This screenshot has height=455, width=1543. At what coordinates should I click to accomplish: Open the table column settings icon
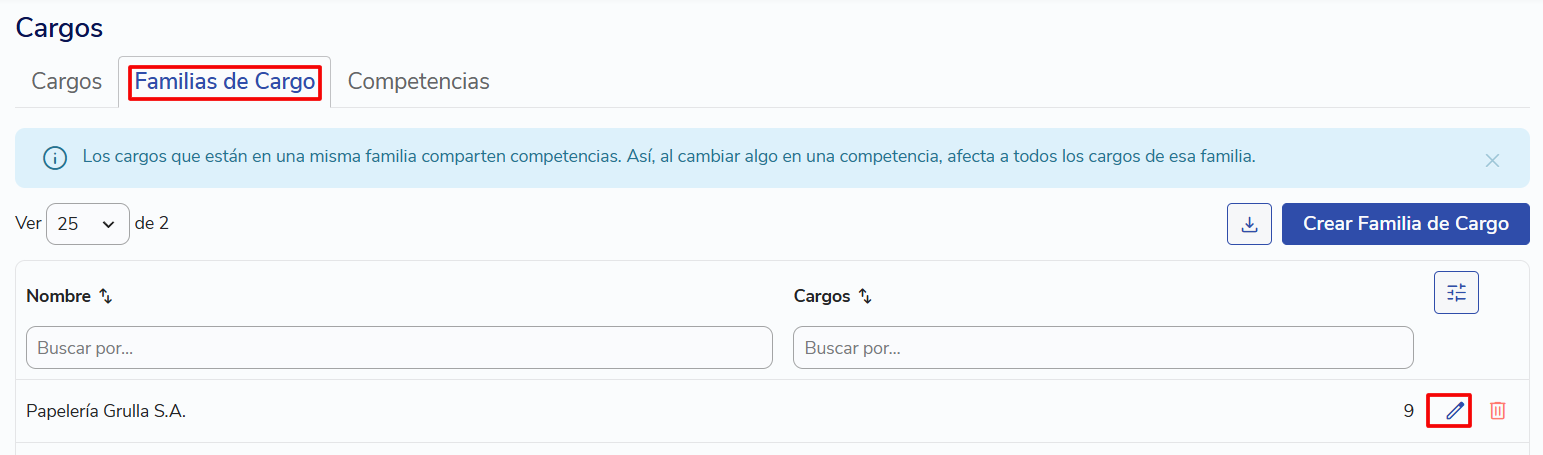pyautogui.click(x=1456, y=293)
